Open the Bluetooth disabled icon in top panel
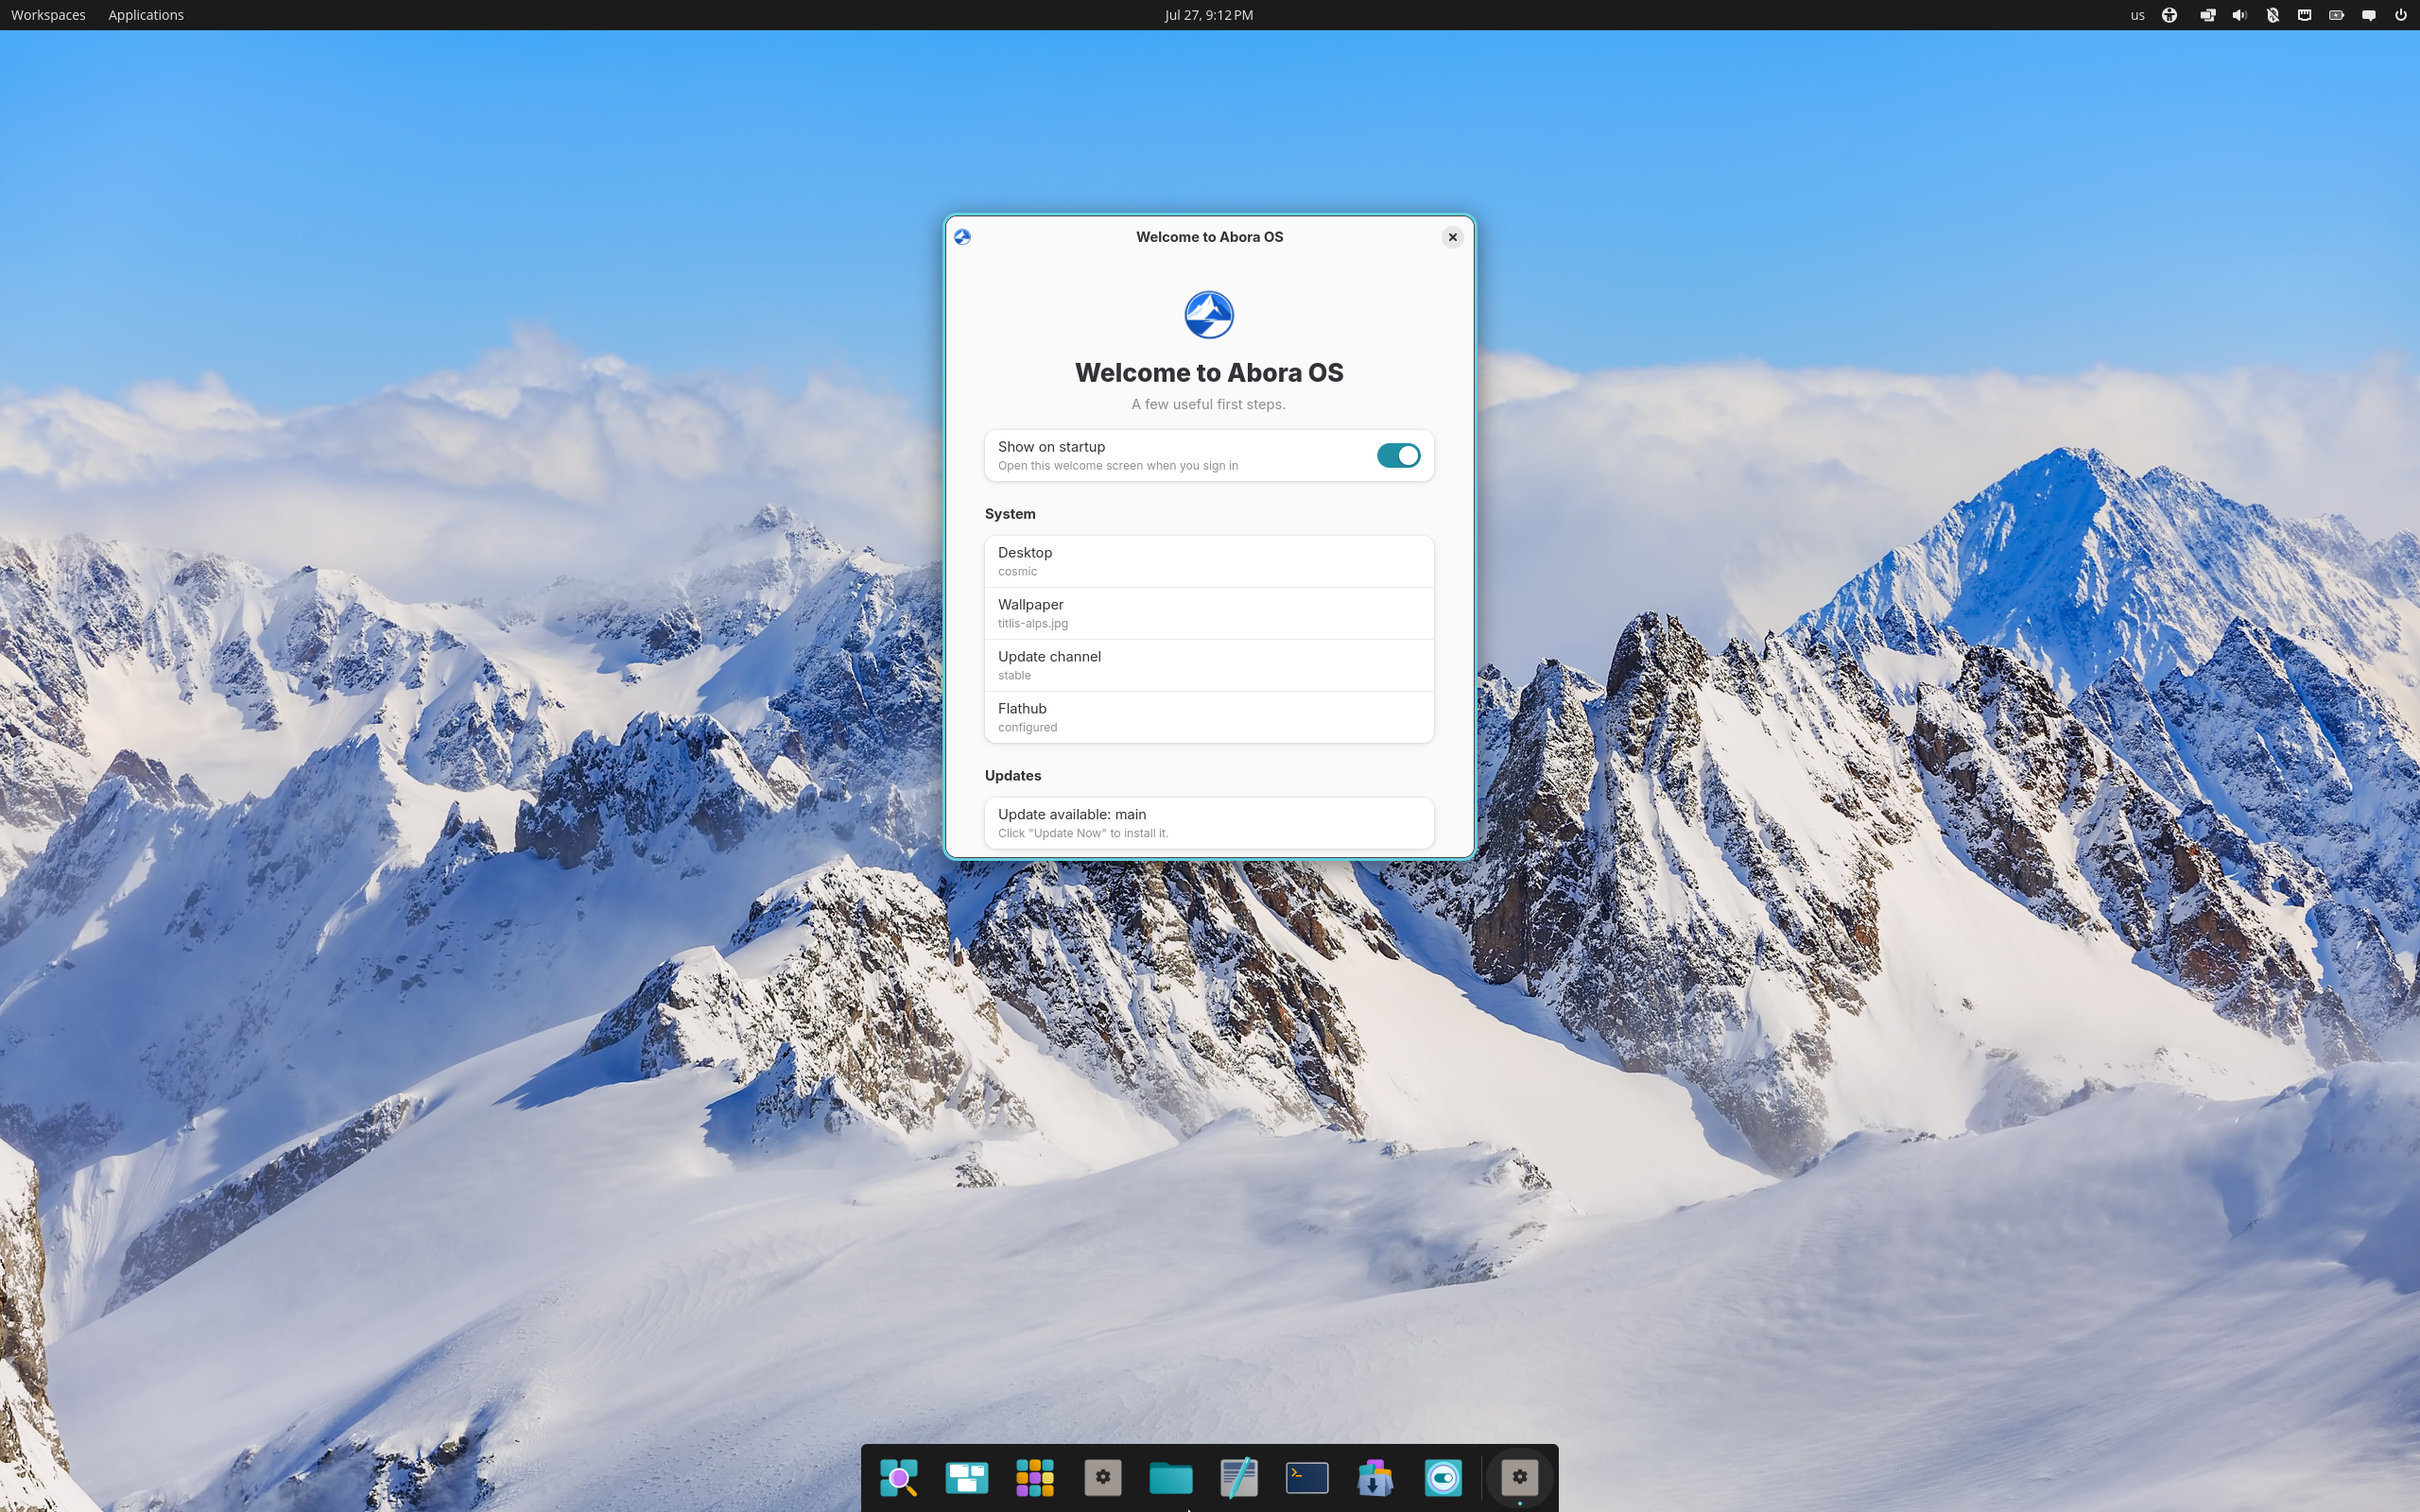Image resolution: width=2420 pixels, height=1512 pixels. click(2272, 15)
